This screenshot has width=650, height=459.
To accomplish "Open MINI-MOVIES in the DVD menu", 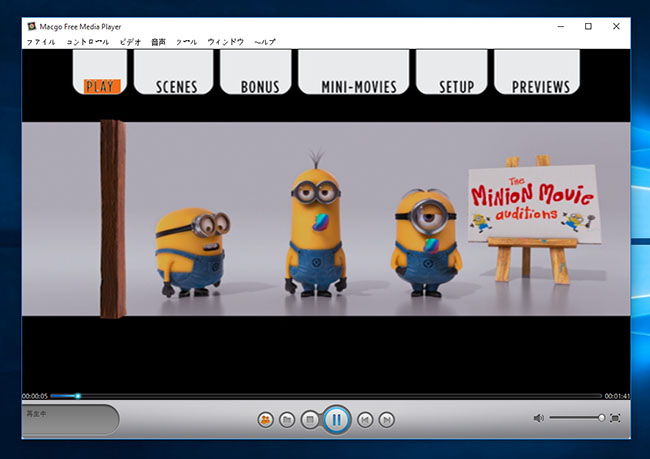I will click(x=358, y=87).
